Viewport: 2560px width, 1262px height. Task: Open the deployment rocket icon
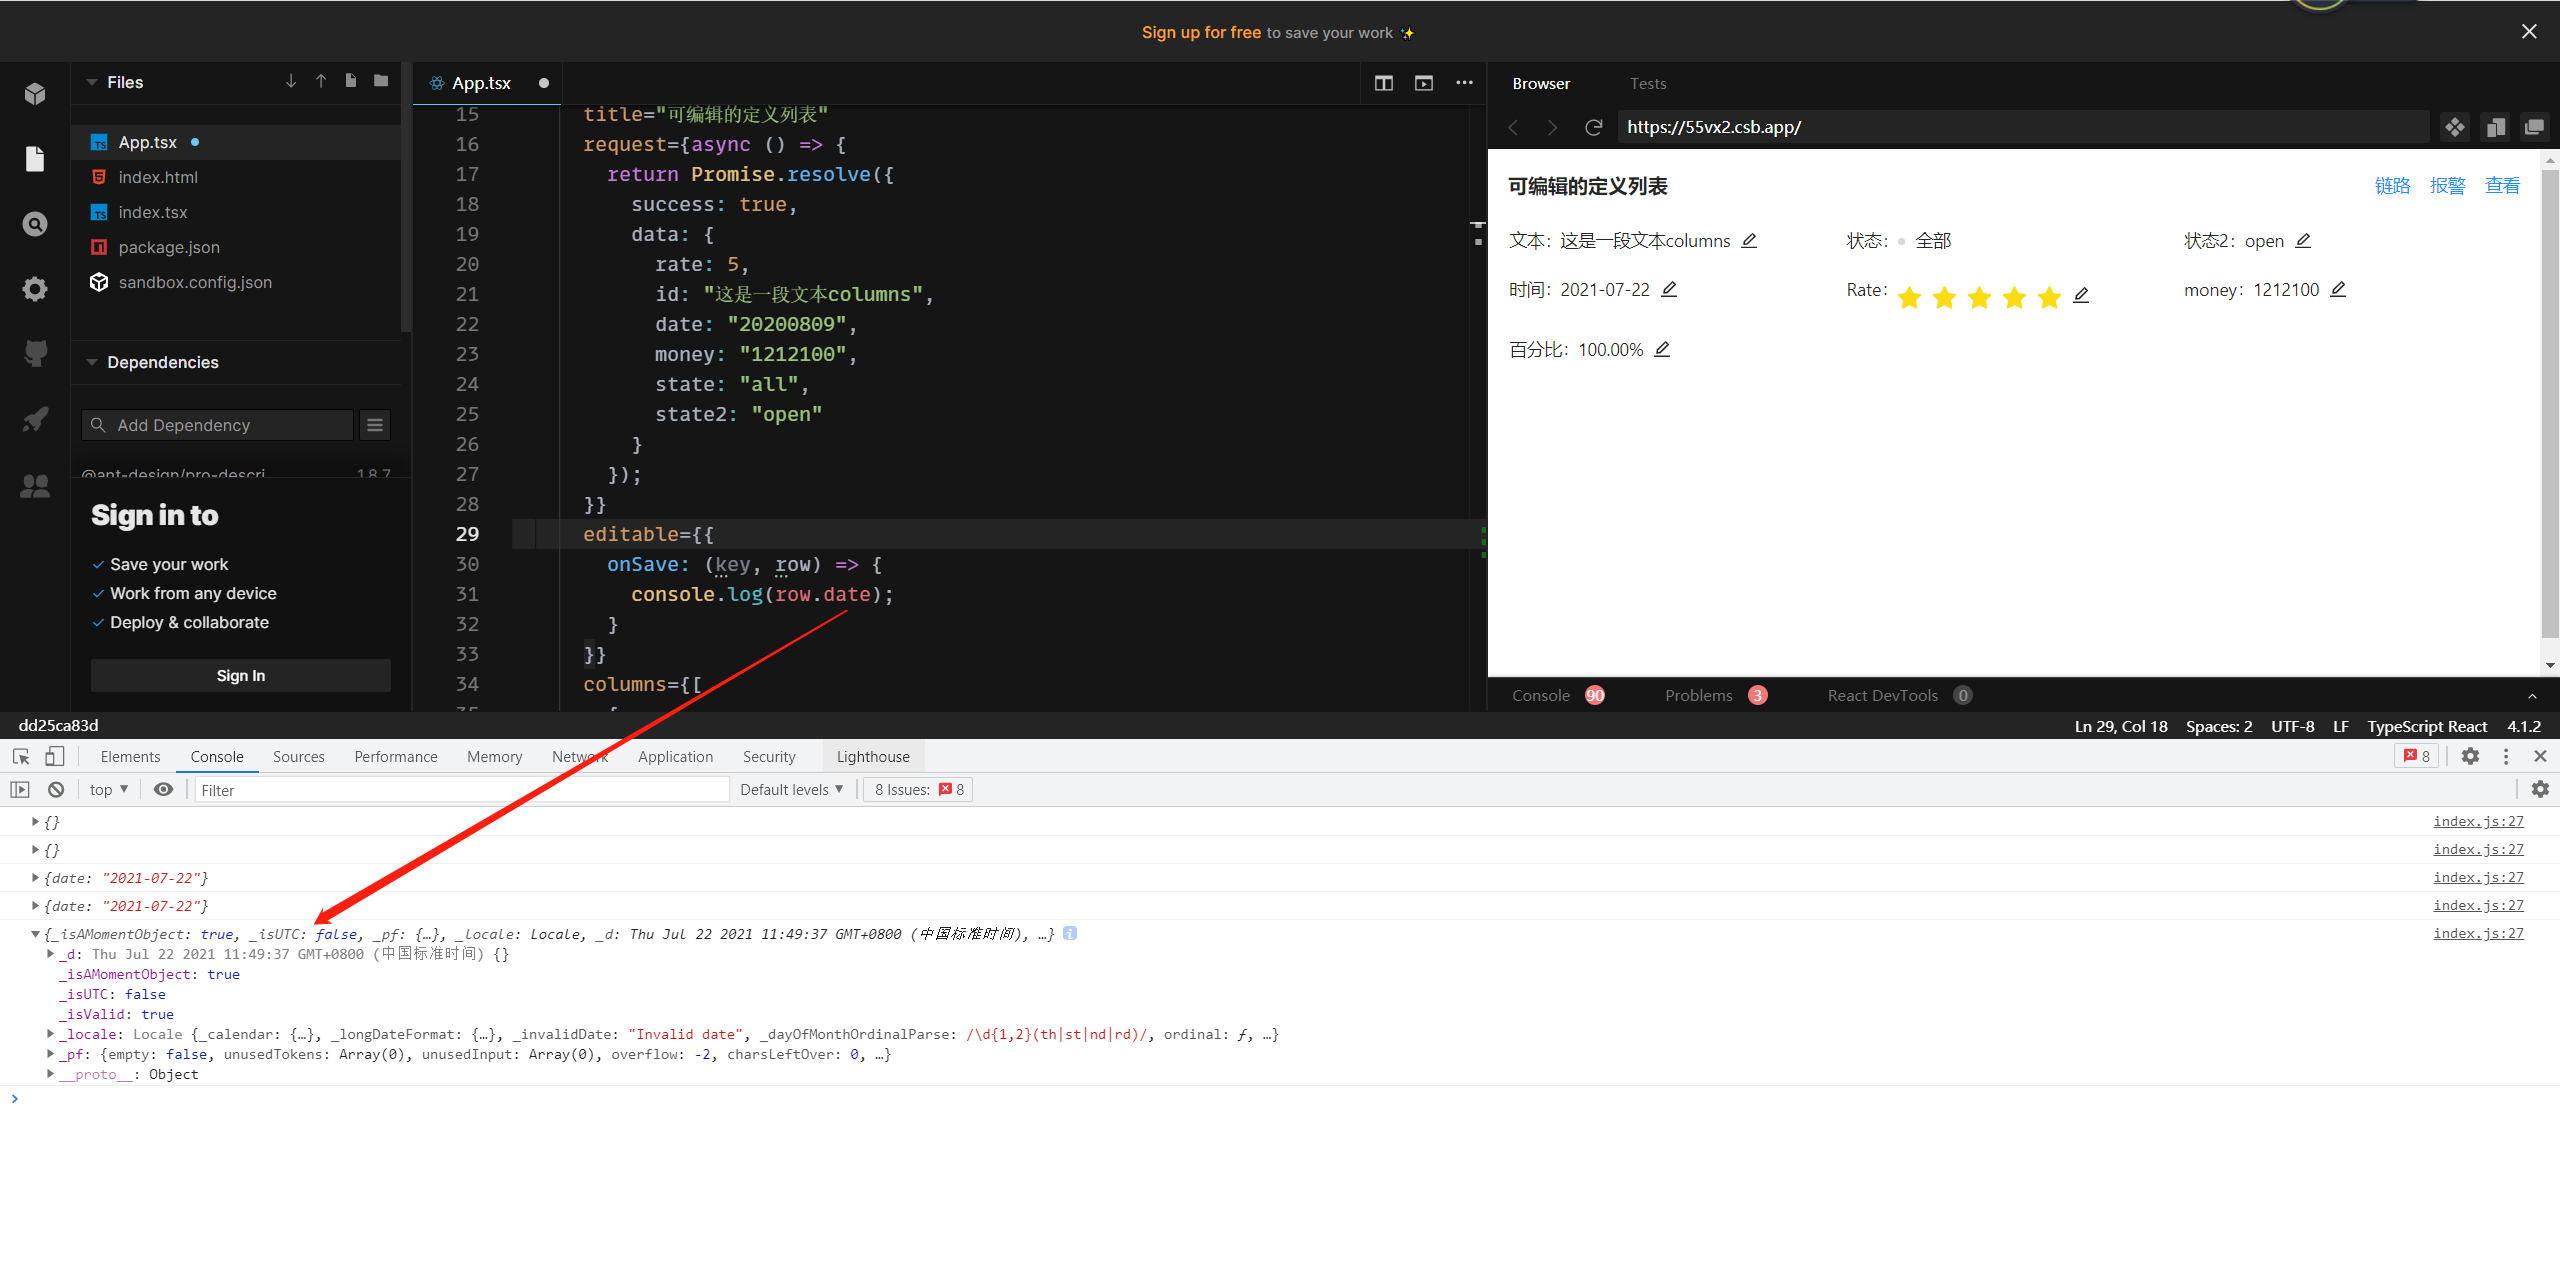coord(35,419)
